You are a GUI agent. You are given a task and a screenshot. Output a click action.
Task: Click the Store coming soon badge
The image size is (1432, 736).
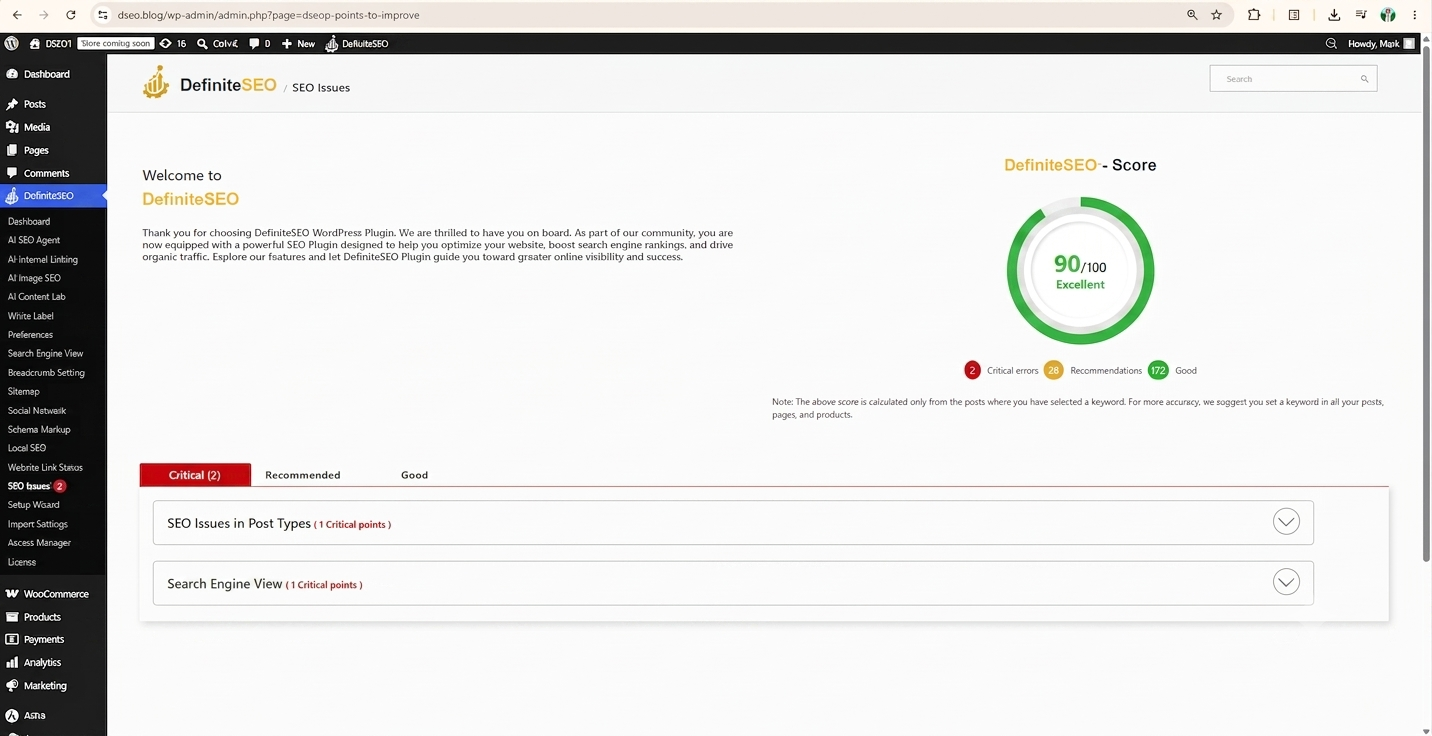pos(116,44)
